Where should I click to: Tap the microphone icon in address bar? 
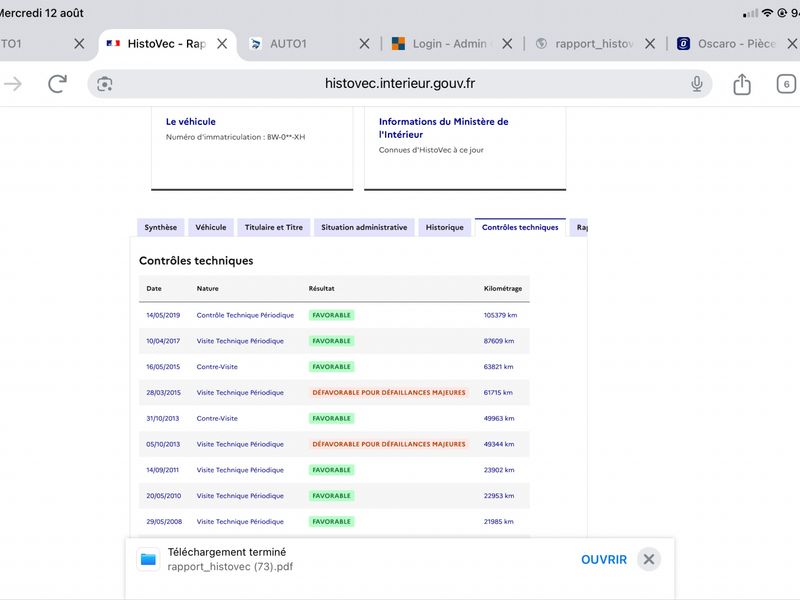pyautogui.click(x=696, y=84)
